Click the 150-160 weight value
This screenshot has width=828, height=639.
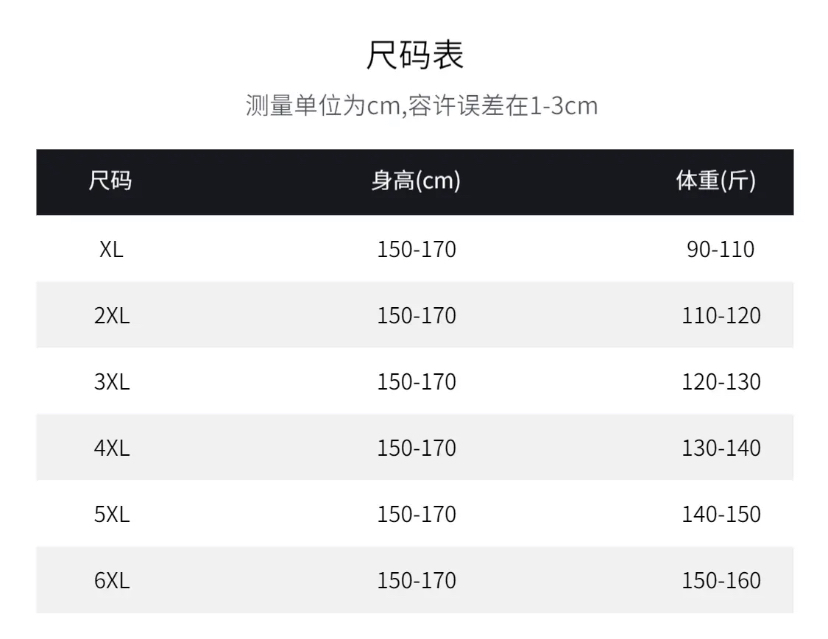721,581
